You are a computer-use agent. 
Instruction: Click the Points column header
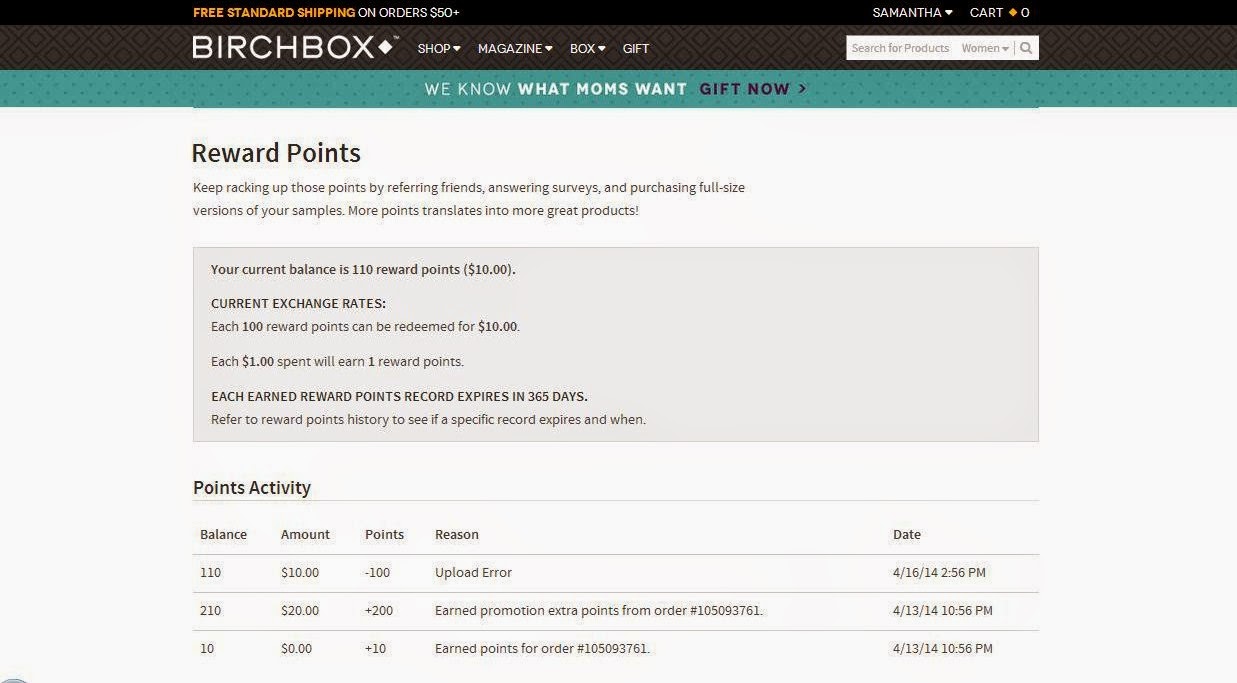(385, 534)
